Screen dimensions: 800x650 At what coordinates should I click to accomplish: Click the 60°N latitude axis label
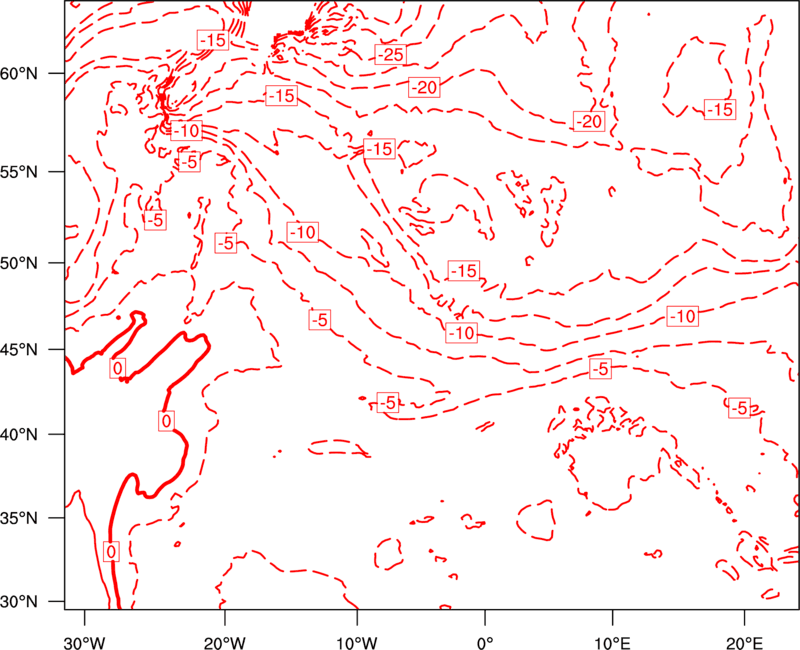tap(19, 74)
